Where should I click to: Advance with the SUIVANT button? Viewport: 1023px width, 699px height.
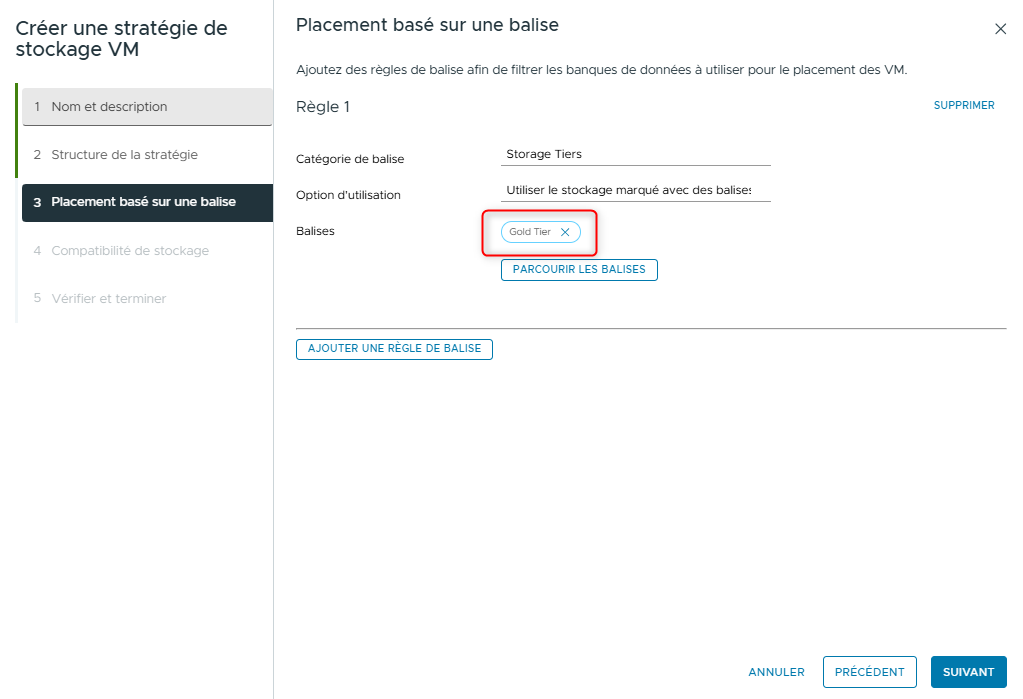click(x=967, y=671)
